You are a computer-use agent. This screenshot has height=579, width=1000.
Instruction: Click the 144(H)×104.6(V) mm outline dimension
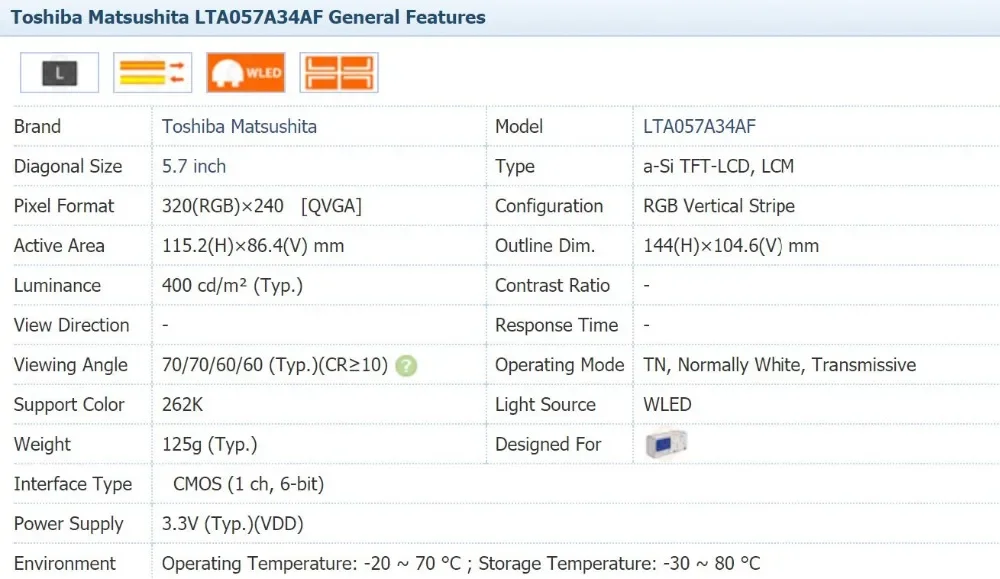[730, 246]
